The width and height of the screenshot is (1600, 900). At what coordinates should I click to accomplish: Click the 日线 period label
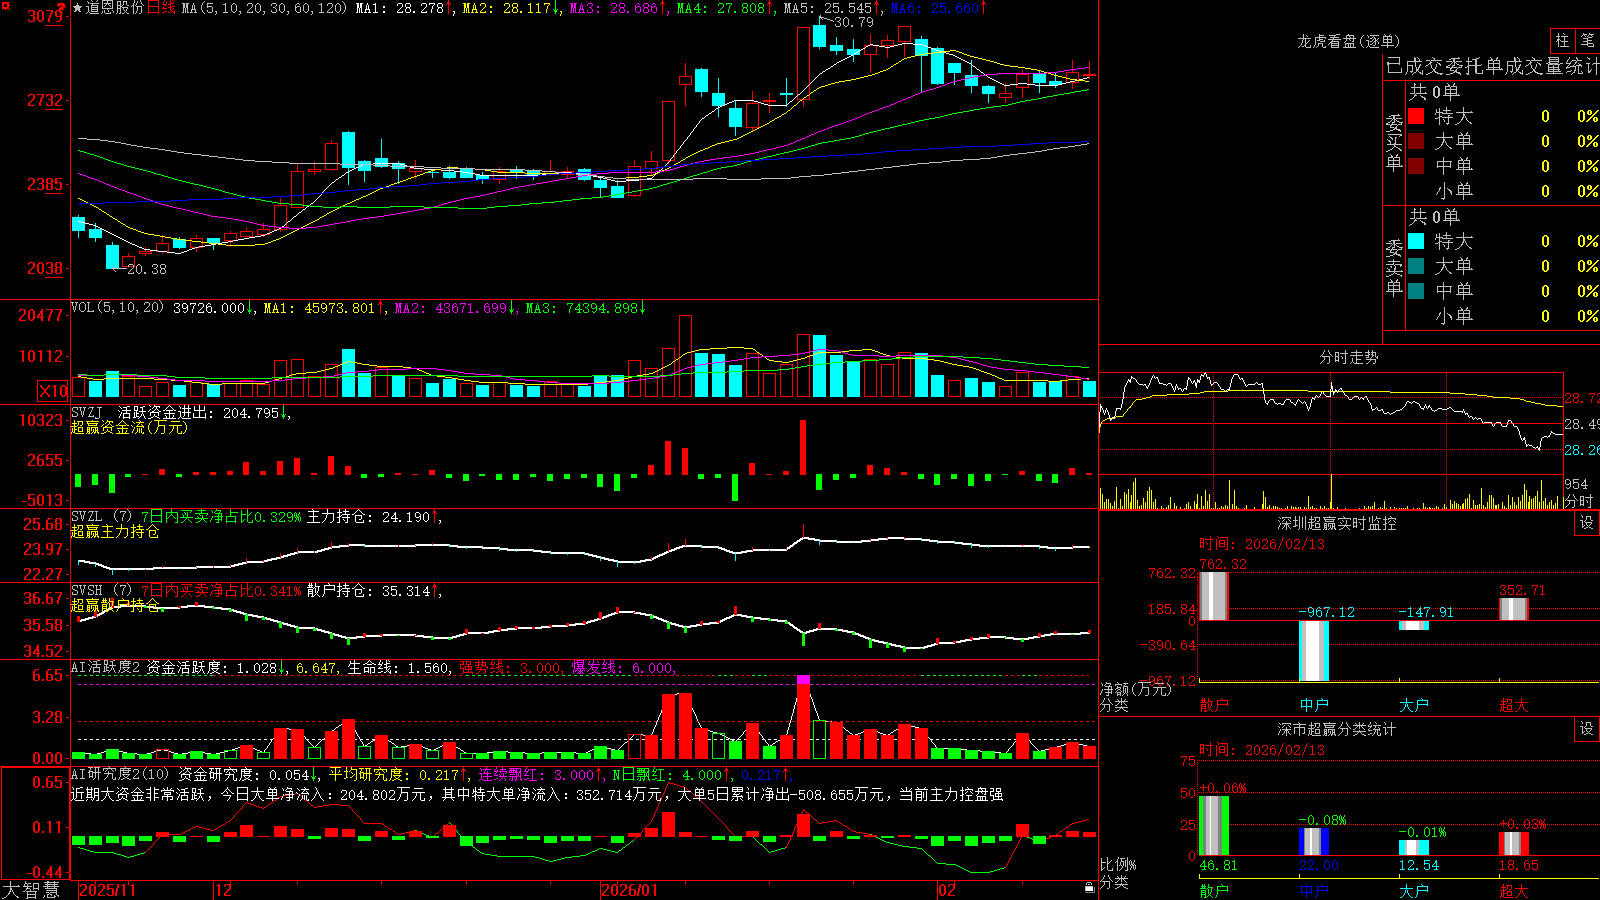(161, 8)
